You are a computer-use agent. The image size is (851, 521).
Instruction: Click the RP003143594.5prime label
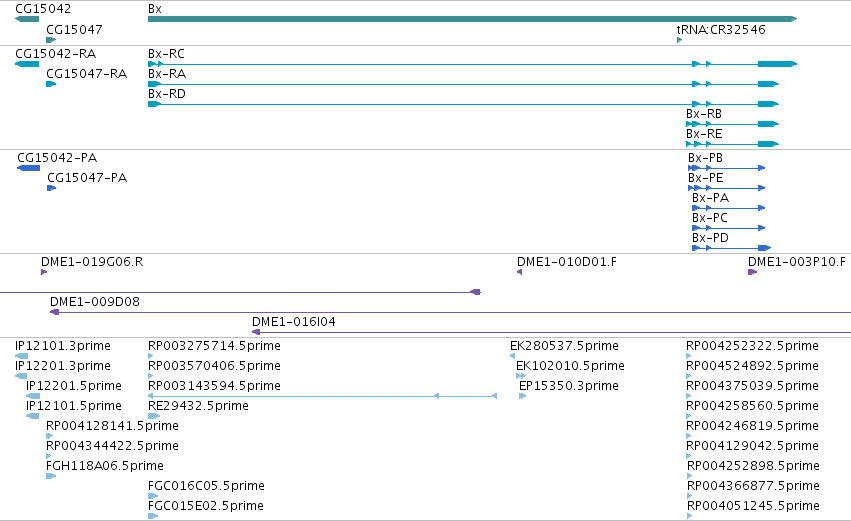coord(214,386)
